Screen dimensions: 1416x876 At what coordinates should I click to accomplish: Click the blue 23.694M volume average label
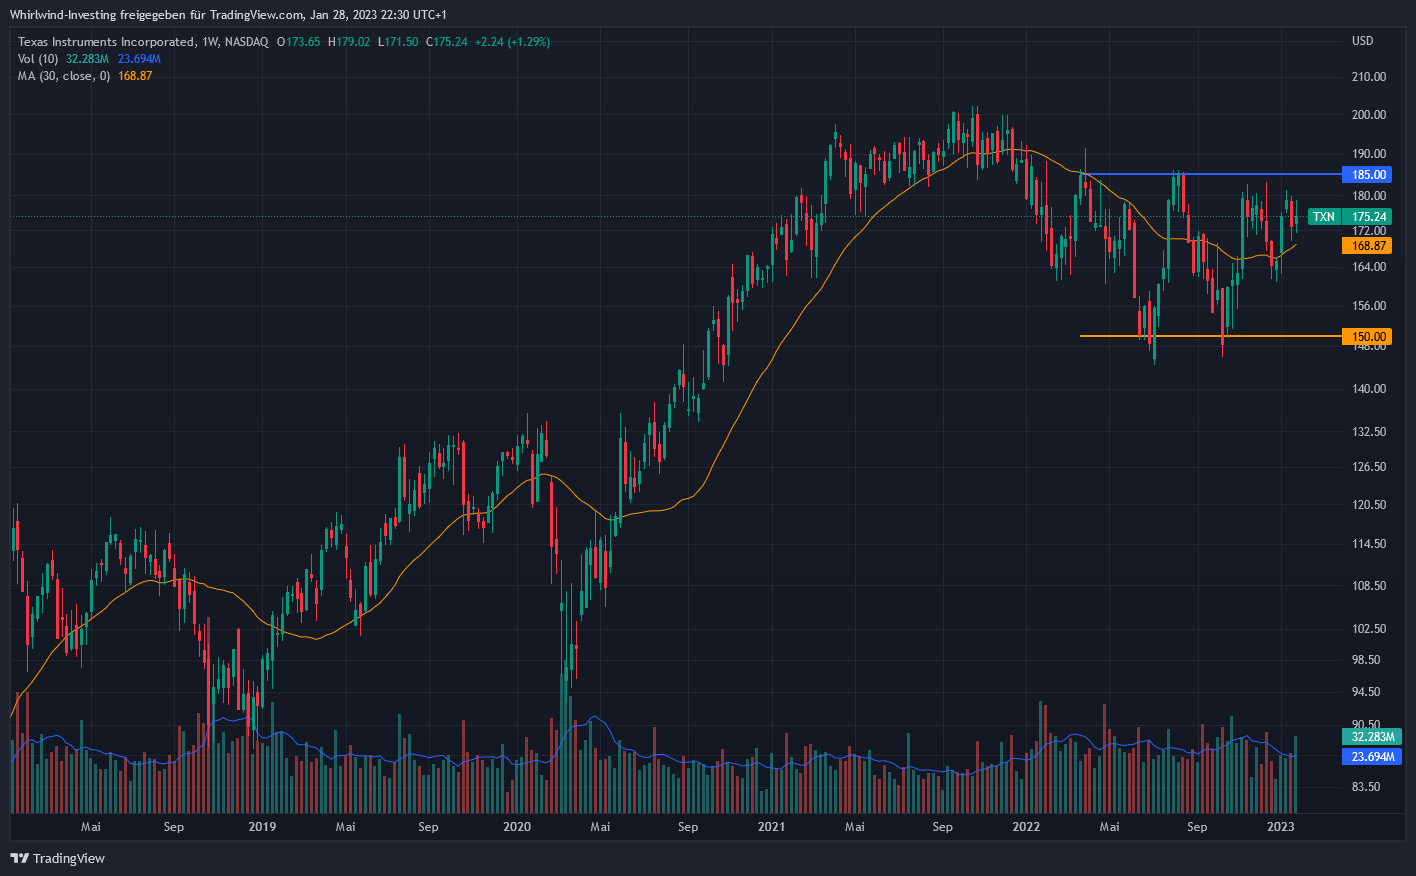pos(1372,757)
